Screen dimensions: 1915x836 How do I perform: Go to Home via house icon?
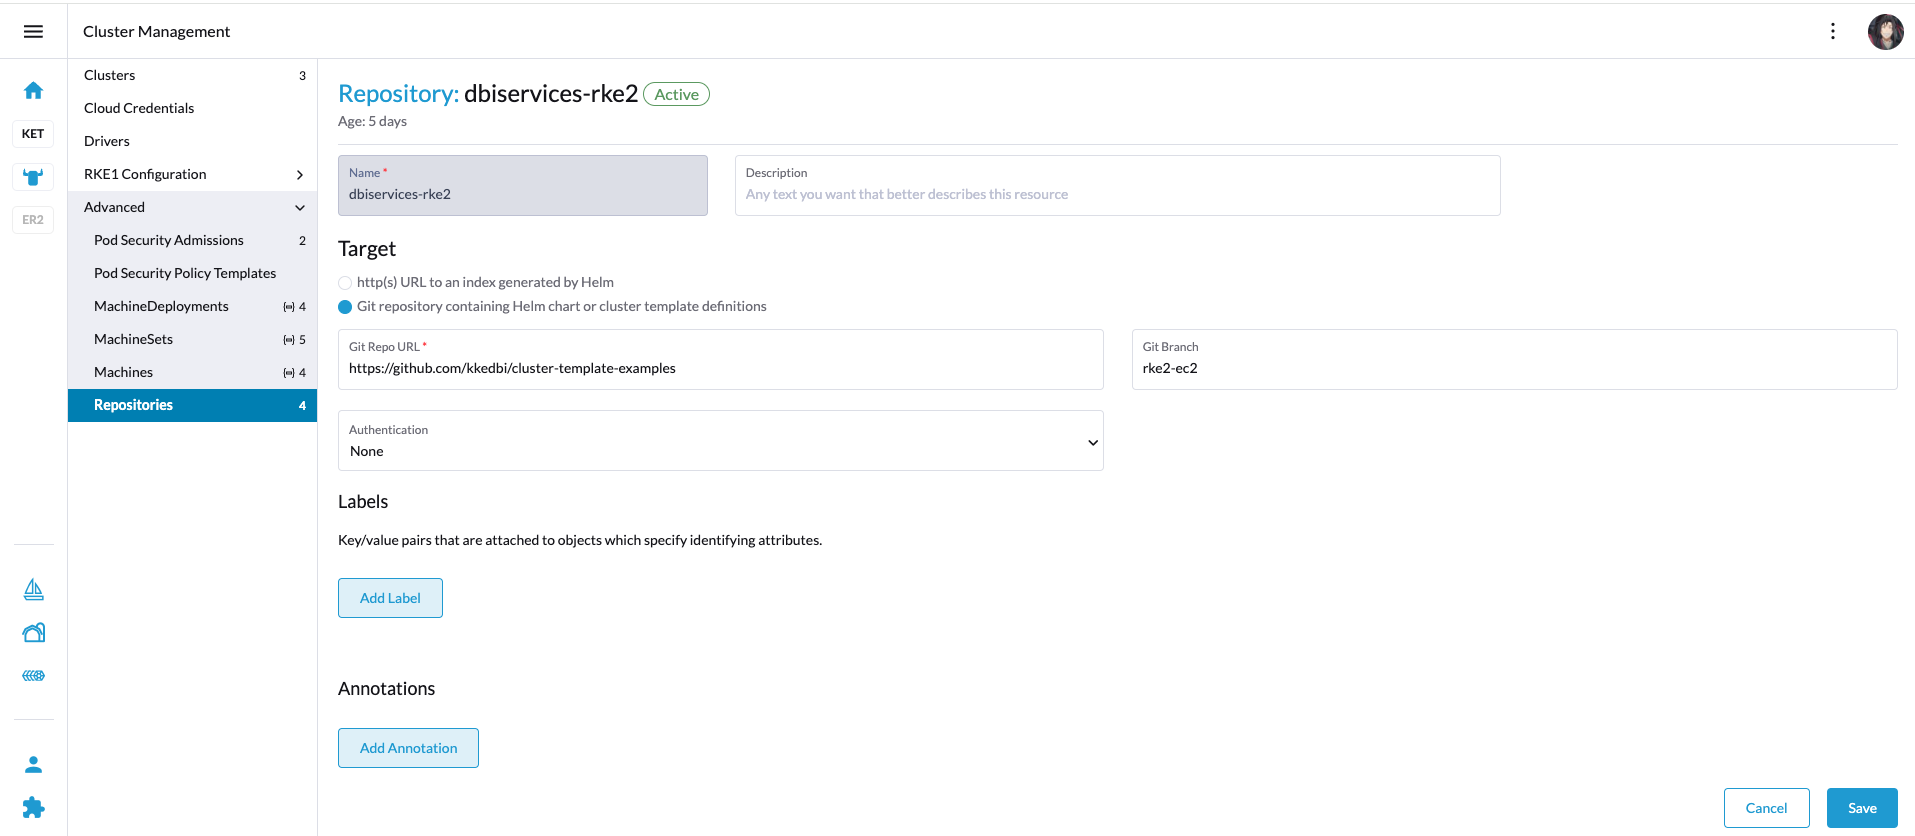coord(33,91)
